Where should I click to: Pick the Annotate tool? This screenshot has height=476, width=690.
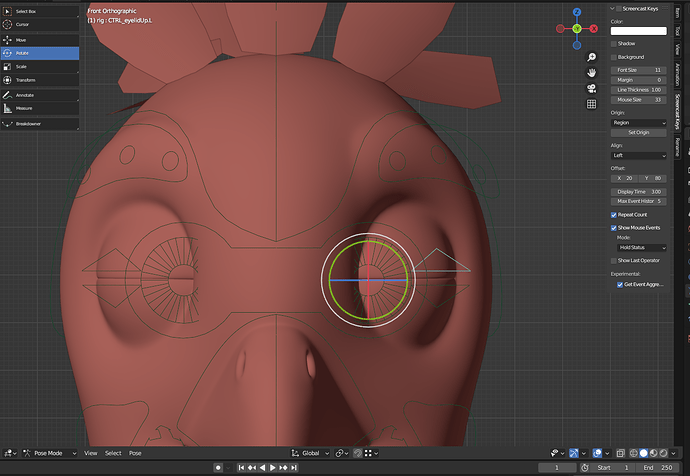pos(40,95)
